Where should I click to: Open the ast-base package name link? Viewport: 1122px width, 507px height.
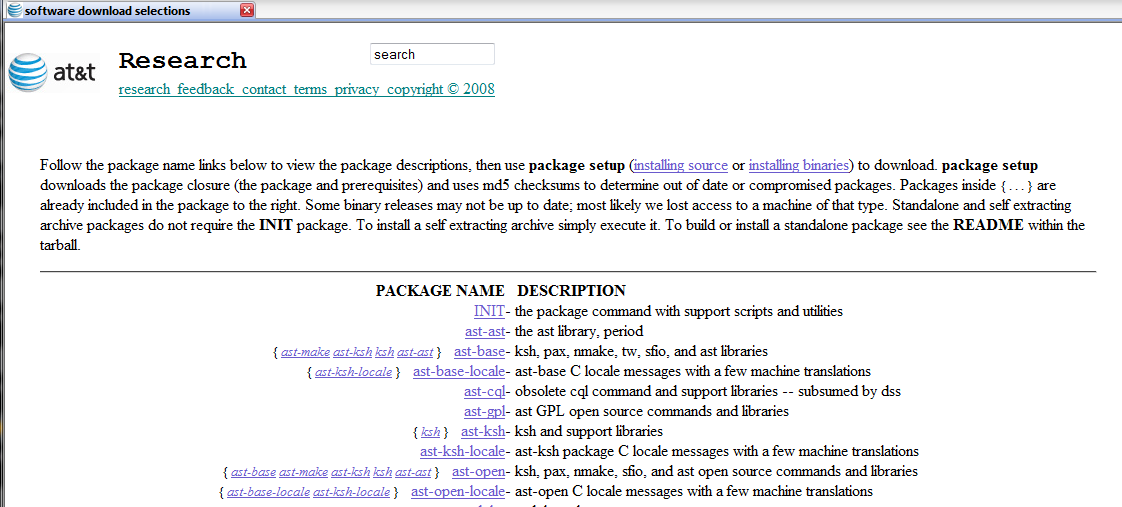click(479, 352)
